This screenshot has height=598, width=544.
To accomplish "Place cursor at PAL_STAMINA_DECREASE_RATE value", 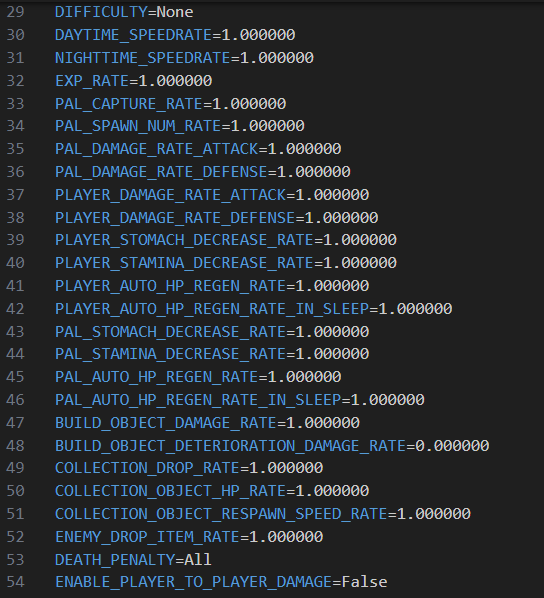I will (332, 354).
